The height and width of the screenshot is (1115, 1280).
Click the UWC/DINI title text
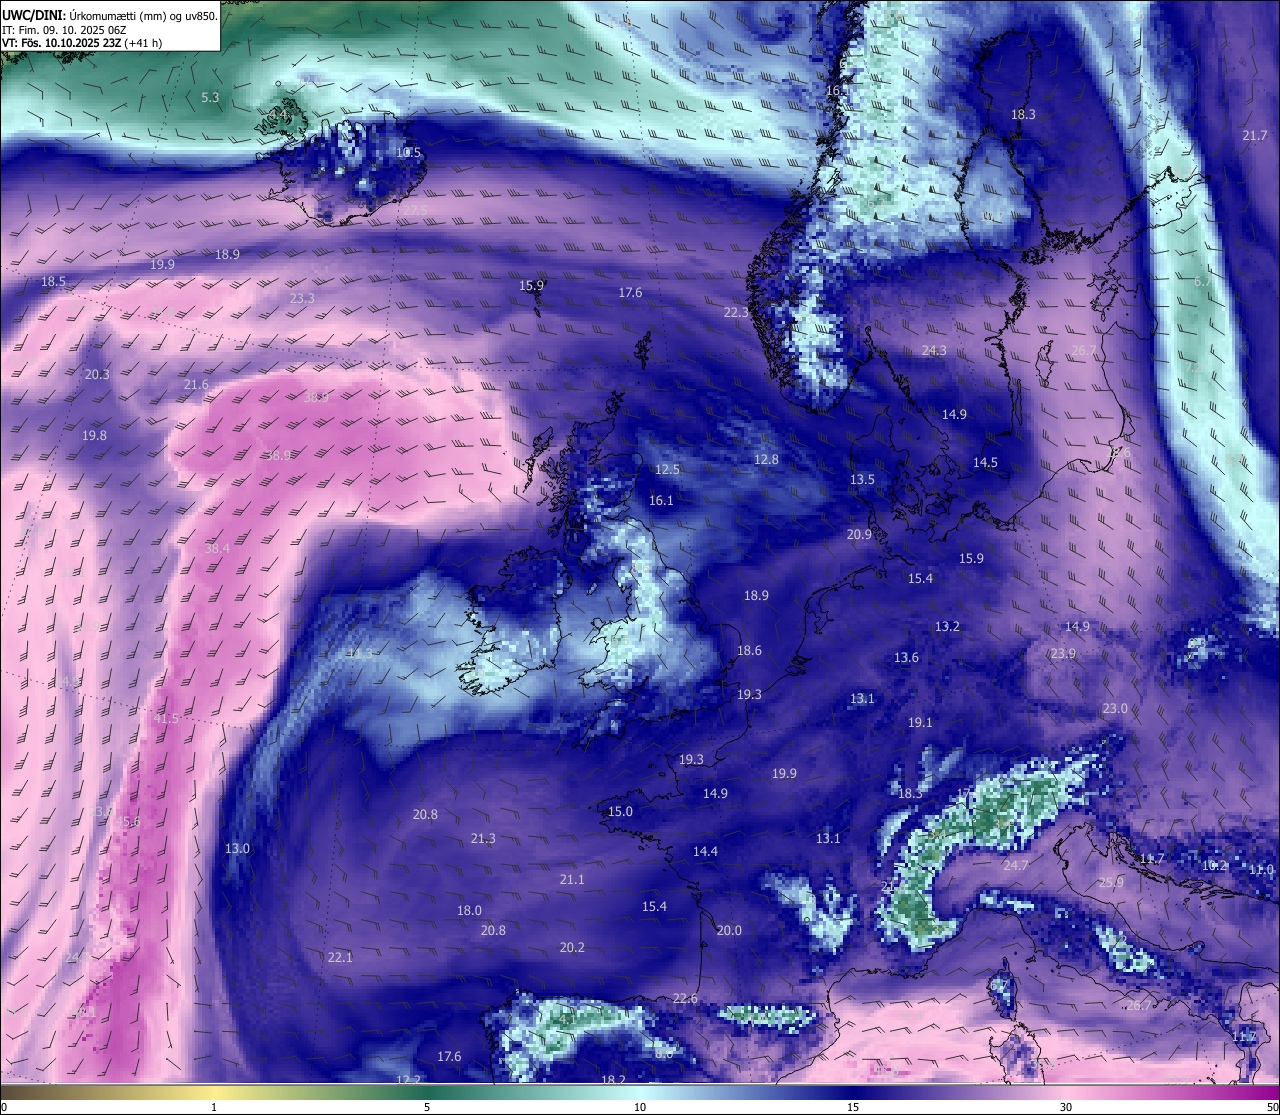click(34, 15)
